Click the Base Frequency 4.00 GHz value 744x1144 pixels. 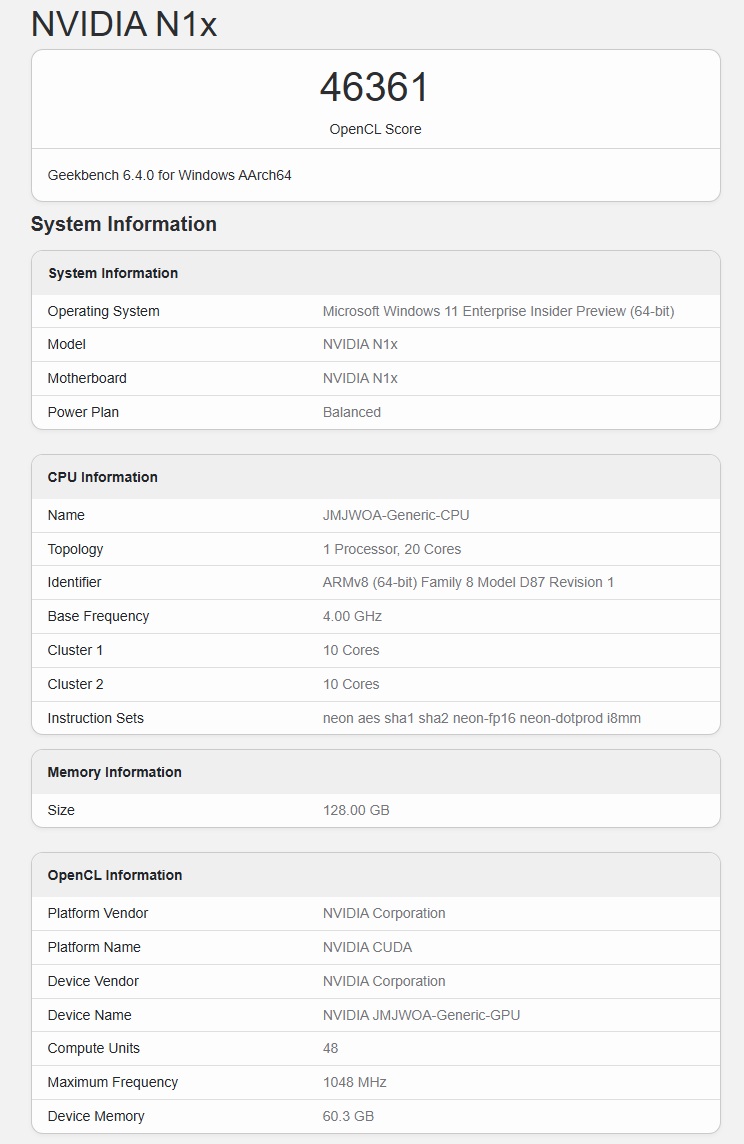(x=352, y=617)
